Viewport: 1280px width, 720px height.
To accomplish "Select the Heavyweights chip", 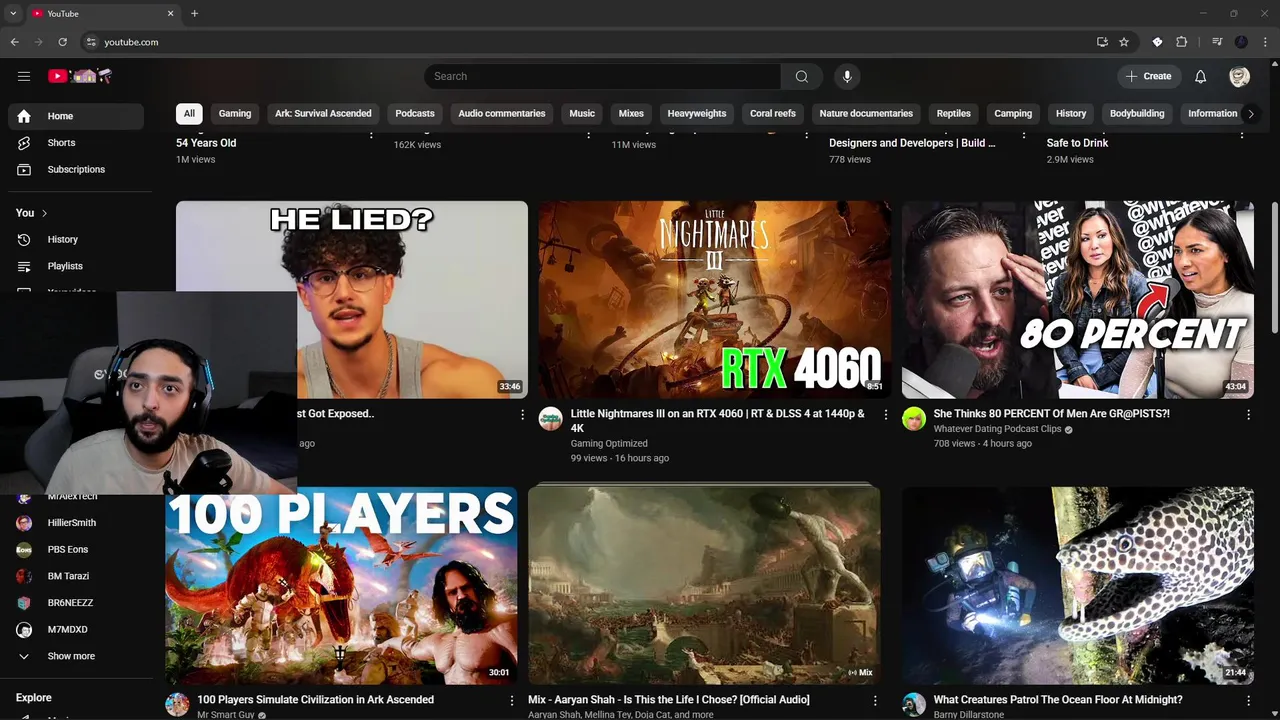I will click(x=697, y=113).
